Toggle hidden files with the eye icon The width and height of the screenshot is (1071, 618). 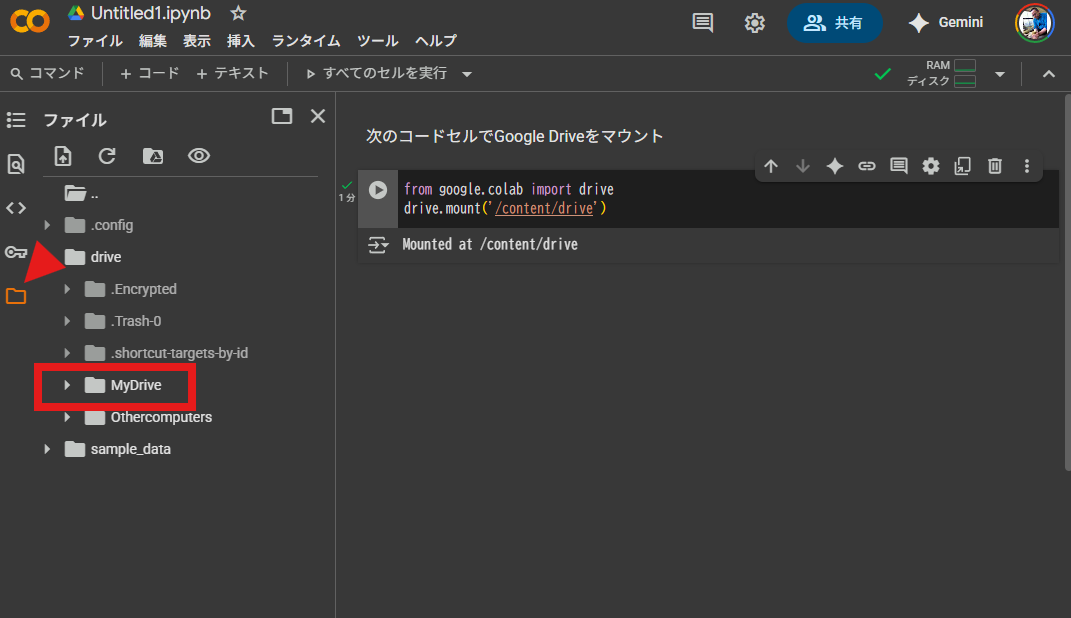click(199, 156)
